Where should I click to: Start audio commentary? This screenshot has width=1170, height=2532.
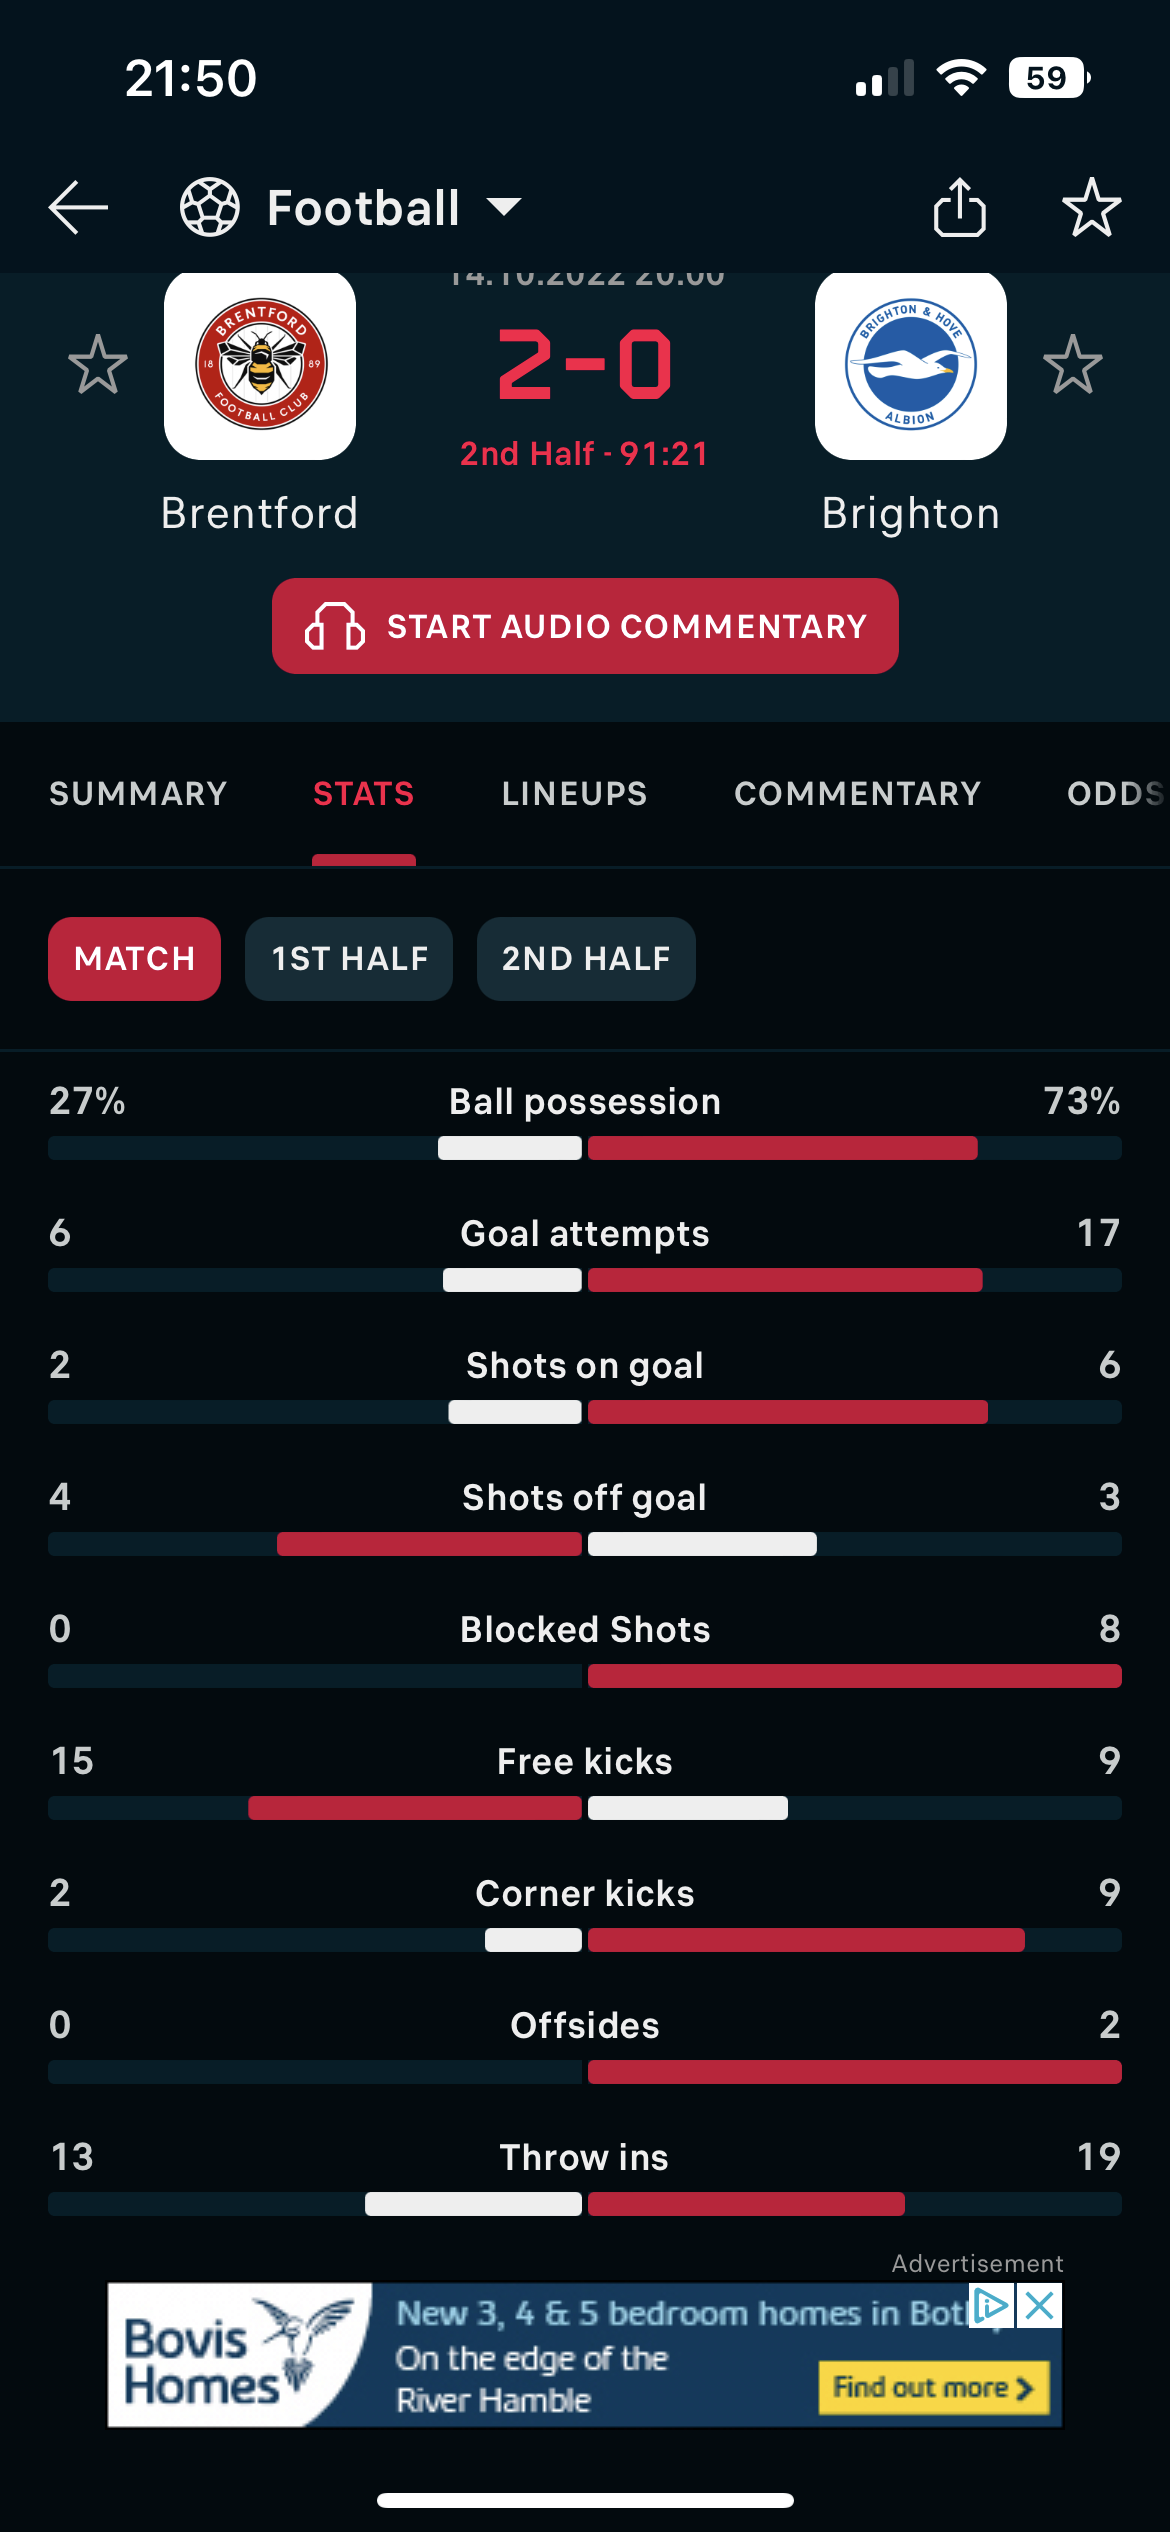585,626
